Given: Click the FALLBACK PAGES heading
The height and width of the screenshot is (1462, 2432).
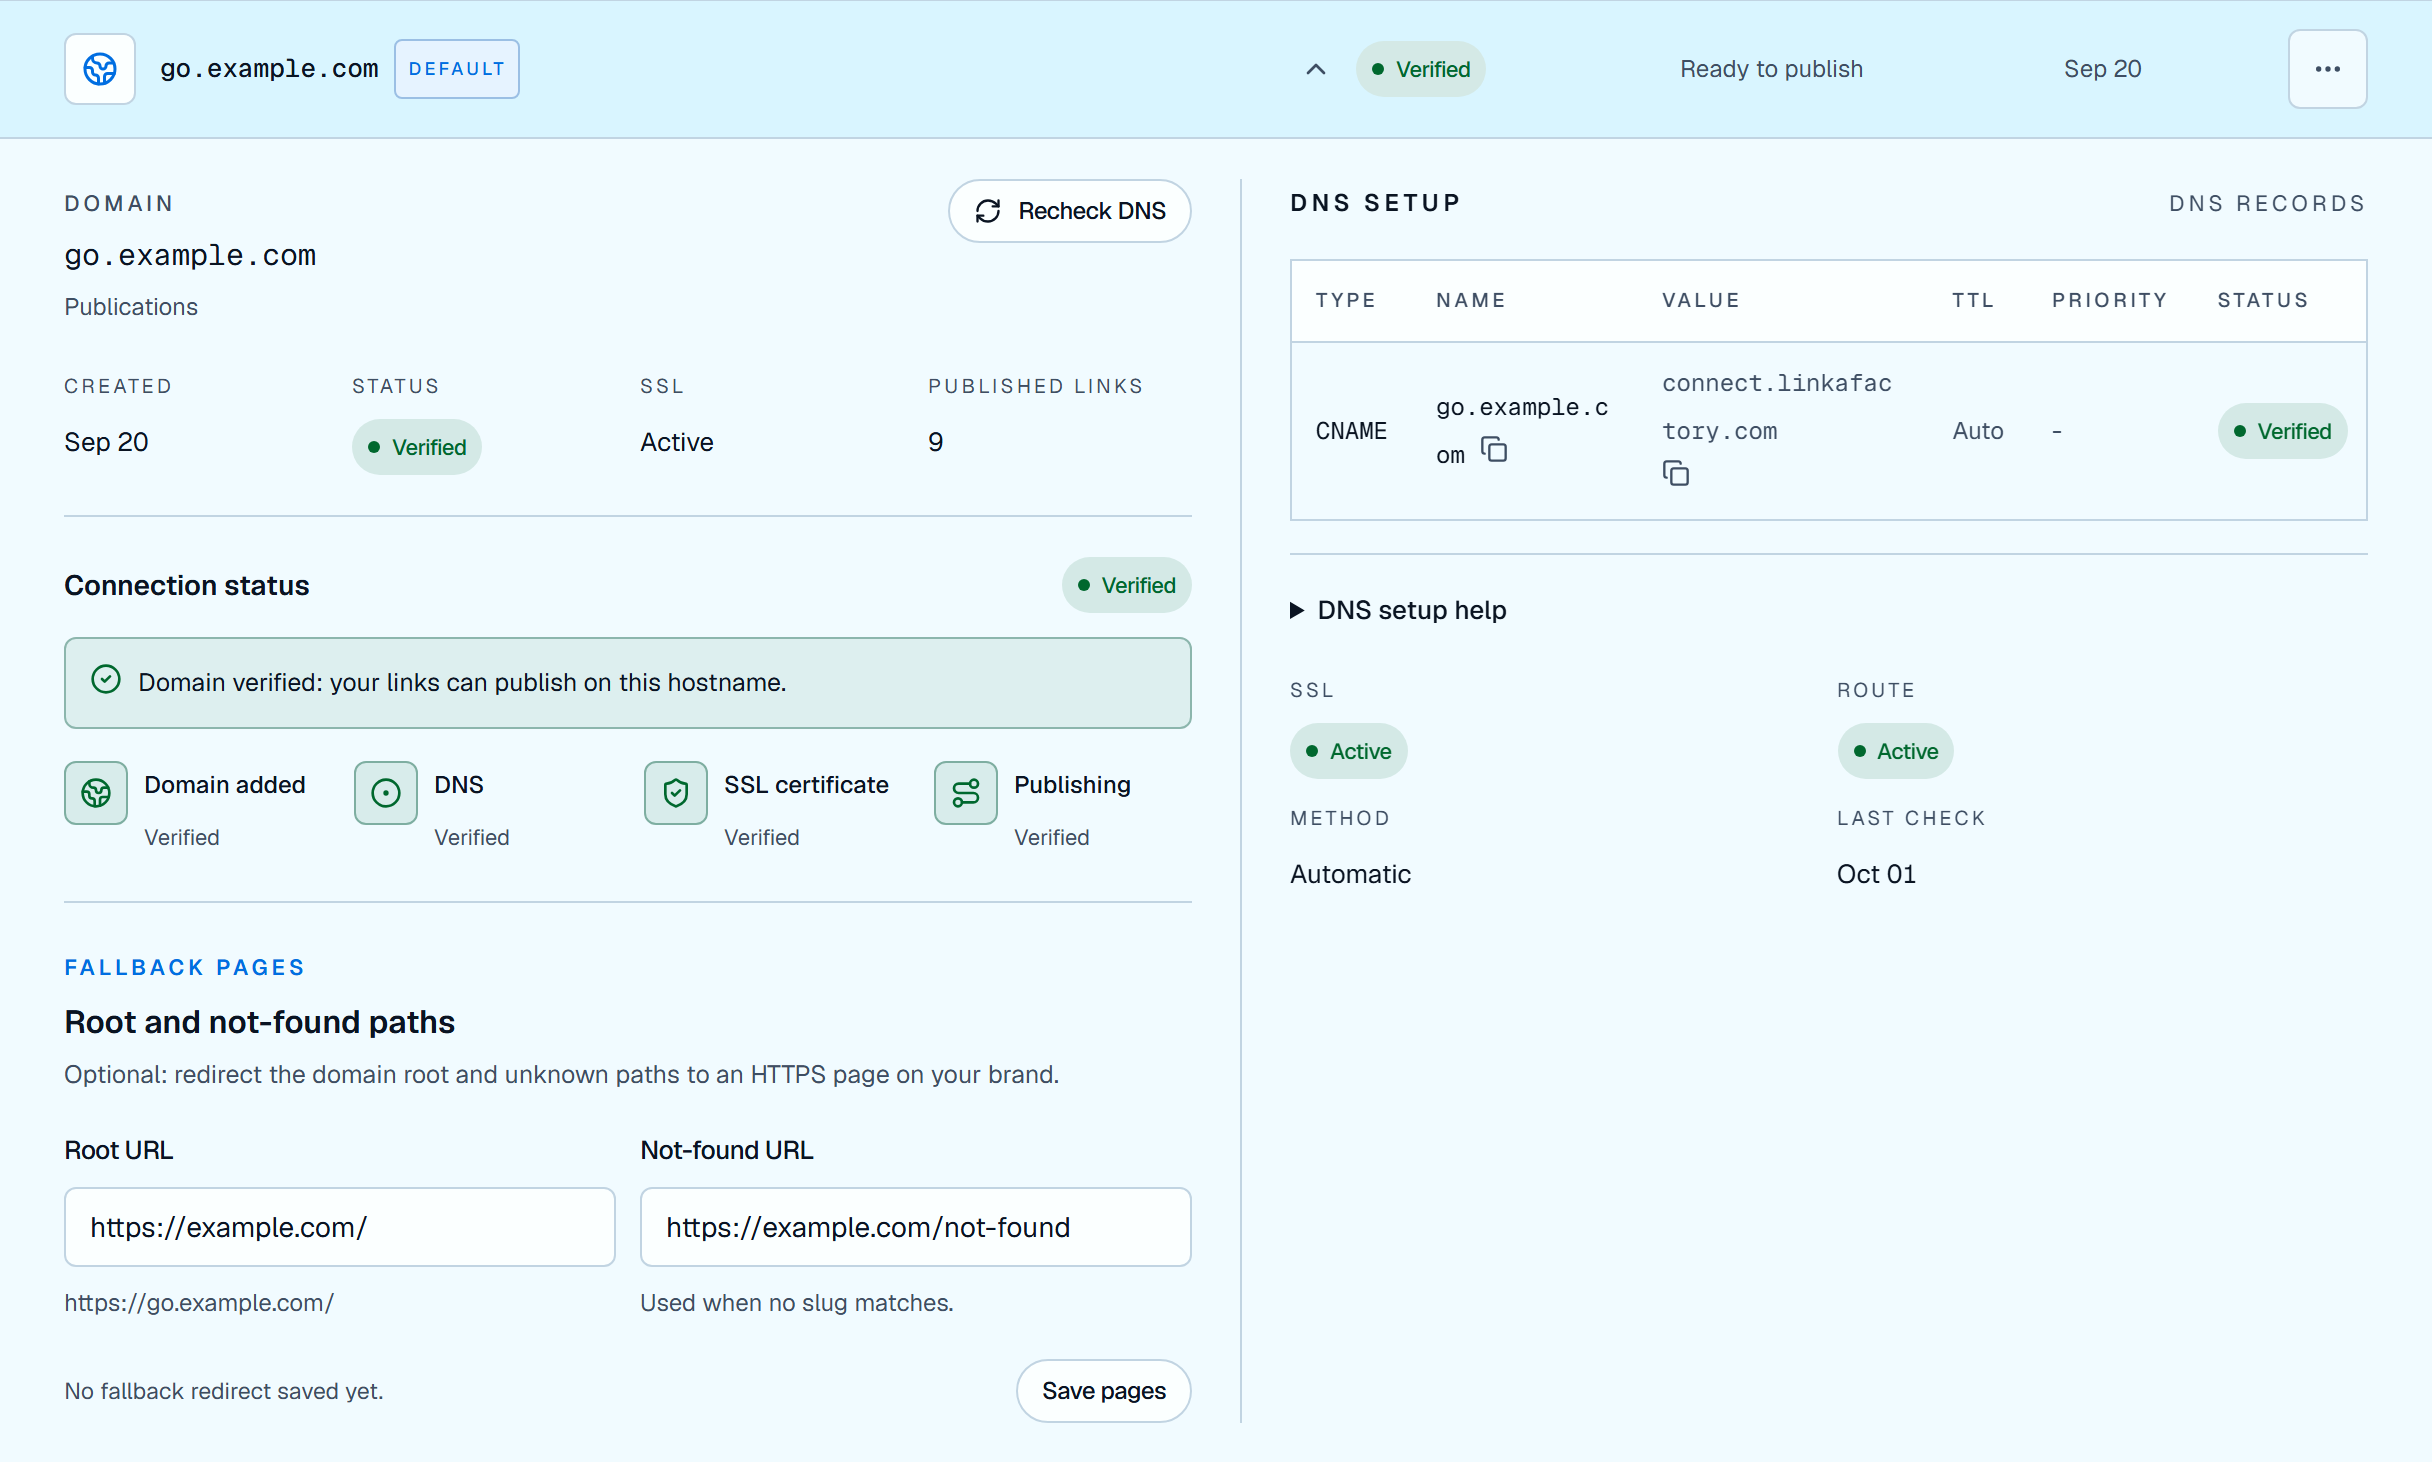Looking at the screenshot, I should pos(185,967).
